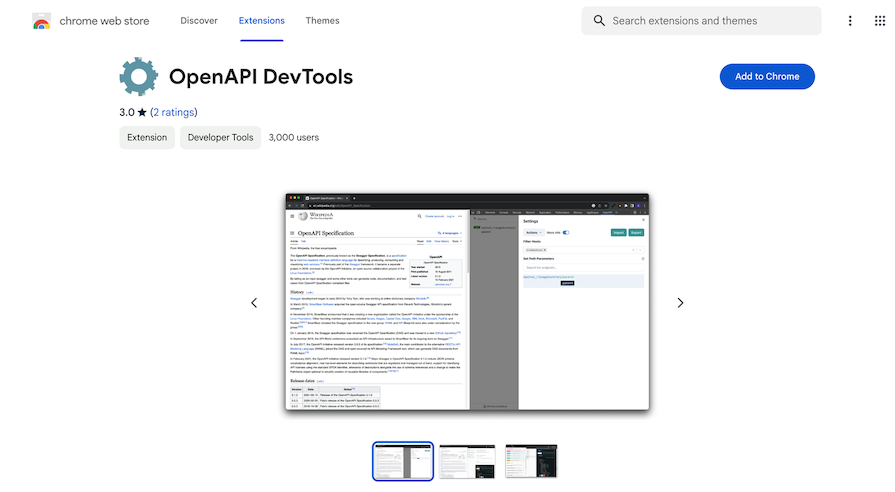895x492 pixels.
Task: Click the OpenAPI DevTools gear logo
Action: pyautogui.click(x=139, y=77)
